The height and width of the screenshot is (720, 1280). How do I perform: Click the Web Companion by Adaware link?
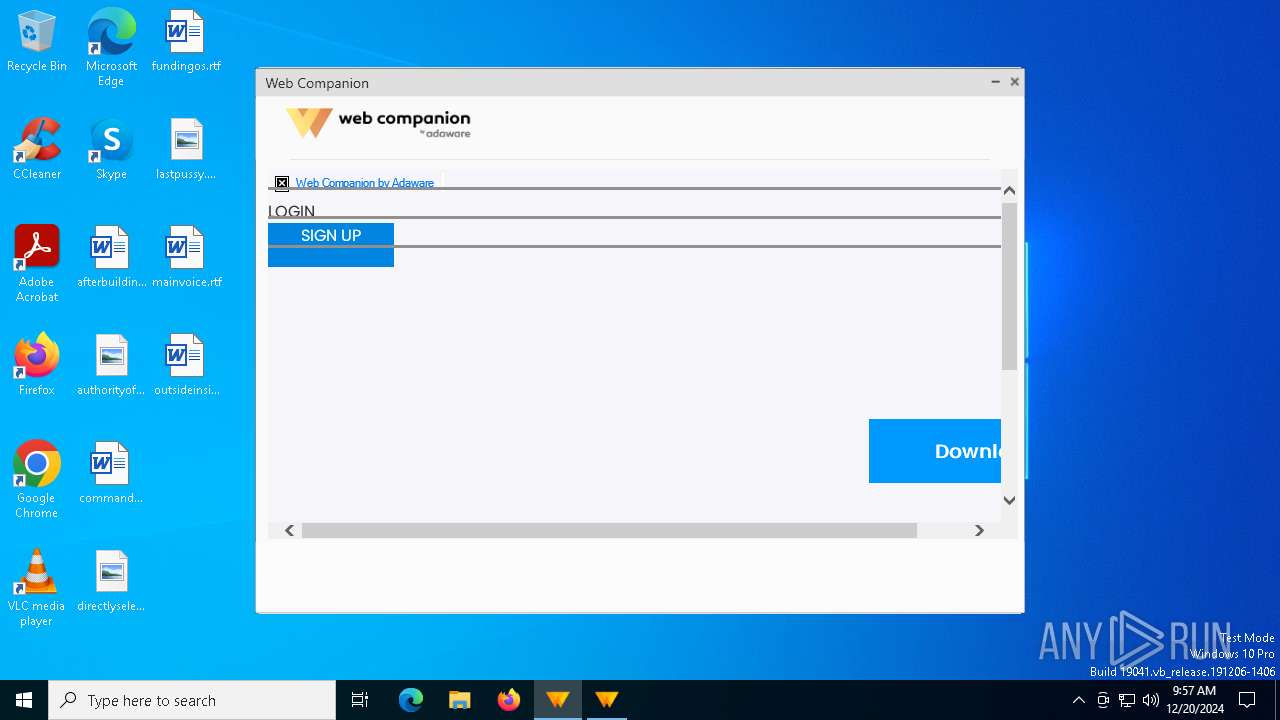[364, 183]
